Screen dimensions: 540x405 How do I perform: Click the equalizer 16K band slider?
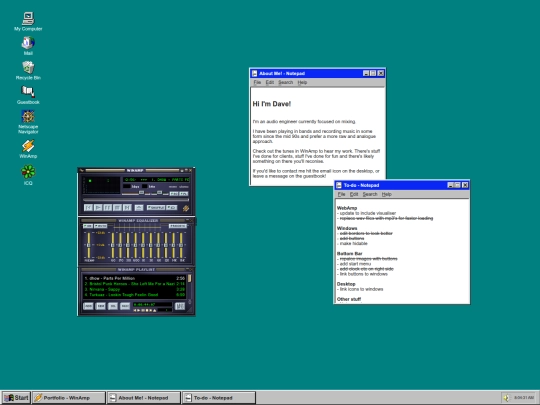pos(181,245)
